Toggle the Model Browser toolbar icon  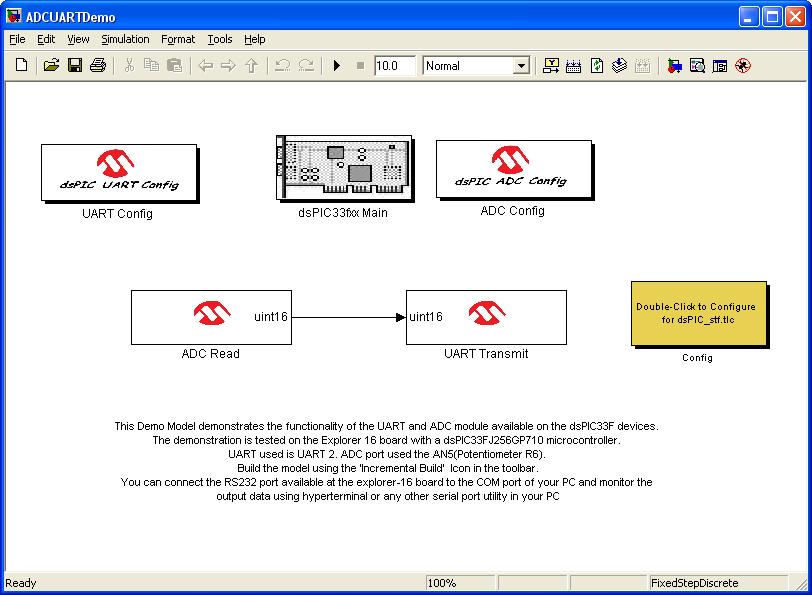pyautogui.click(x=720, y=66)
